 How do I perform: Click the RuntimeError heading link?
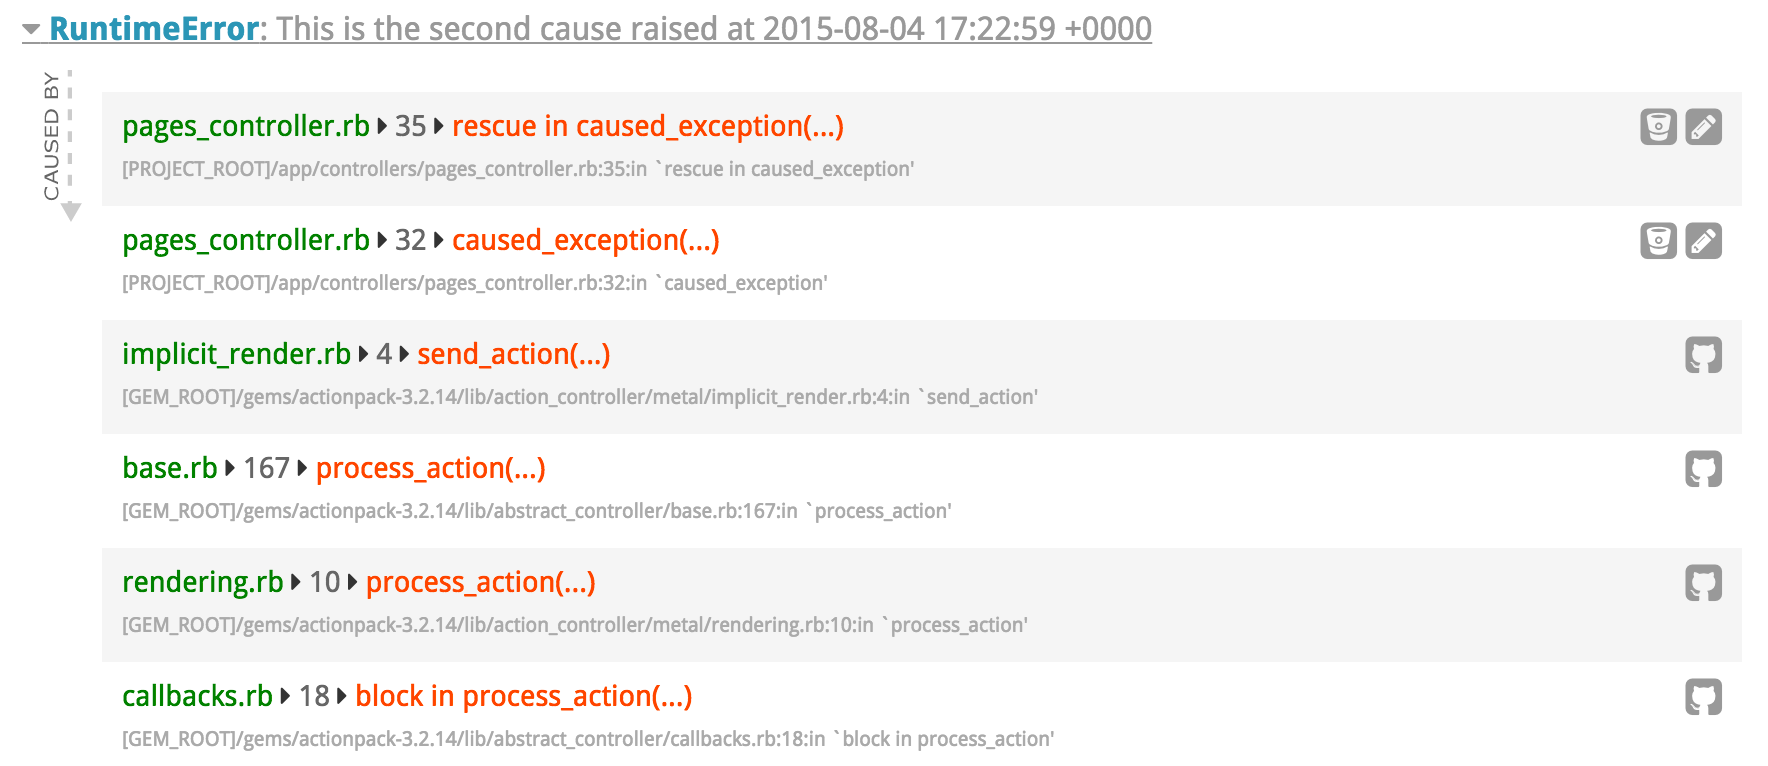tap(154, 29)
